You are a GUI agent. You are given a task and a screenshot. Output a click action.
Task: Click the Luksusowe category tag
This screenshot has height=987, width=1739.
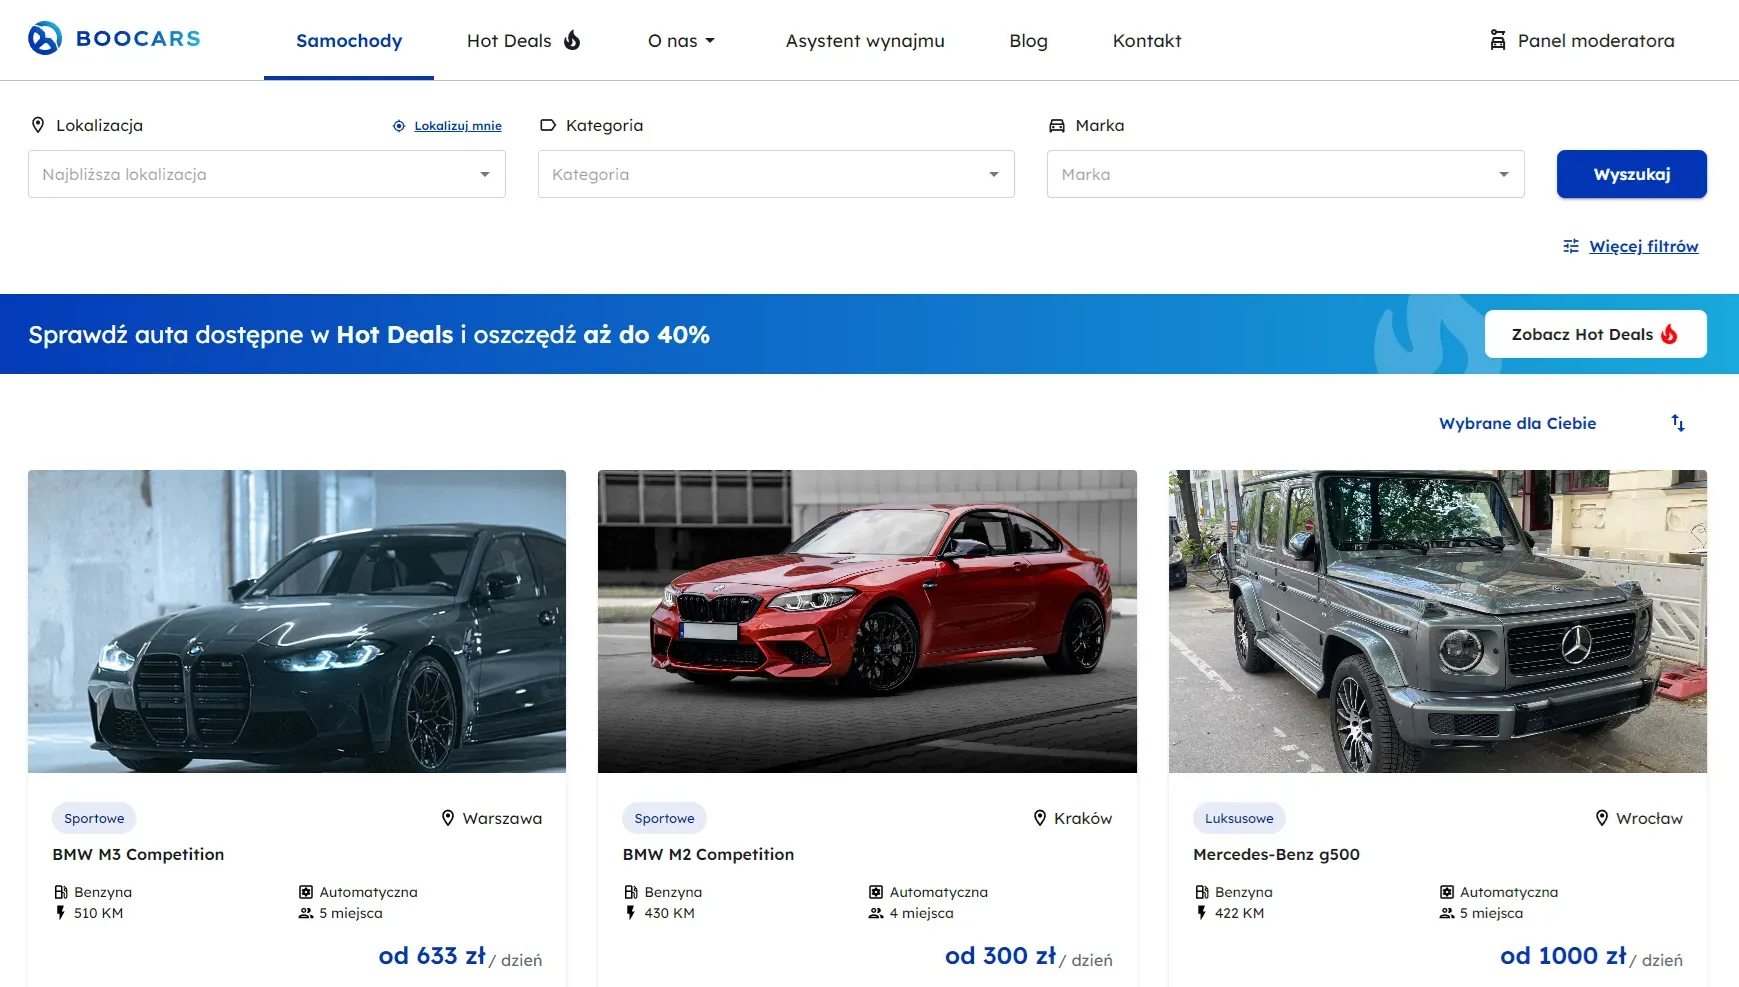tap(1239, 818)
